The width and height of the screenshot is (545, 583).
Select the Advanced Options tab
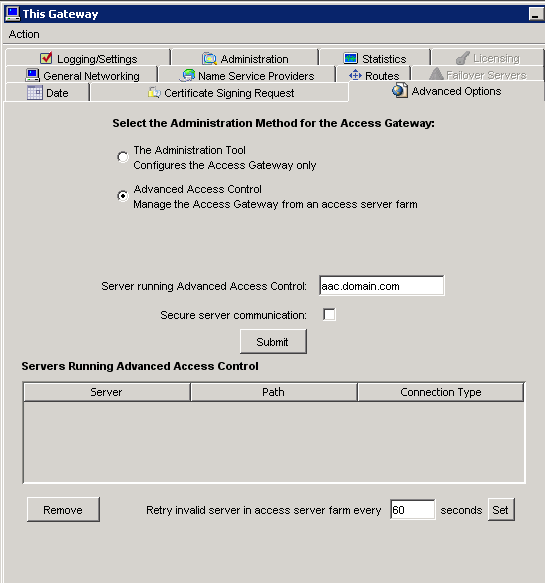tap(446, 91)
